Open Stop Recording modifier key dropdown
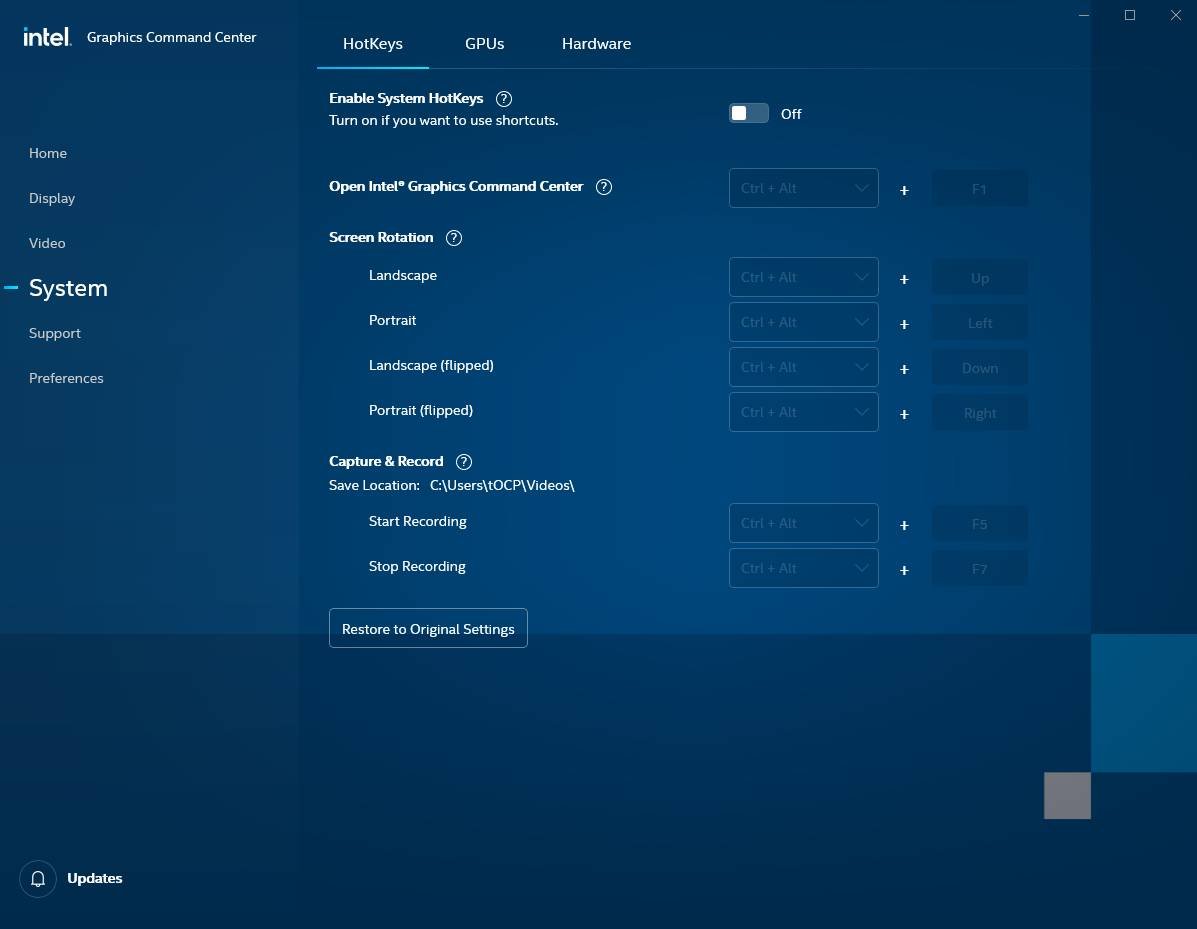Screen dimensions: 1197x929 (803, 569)
